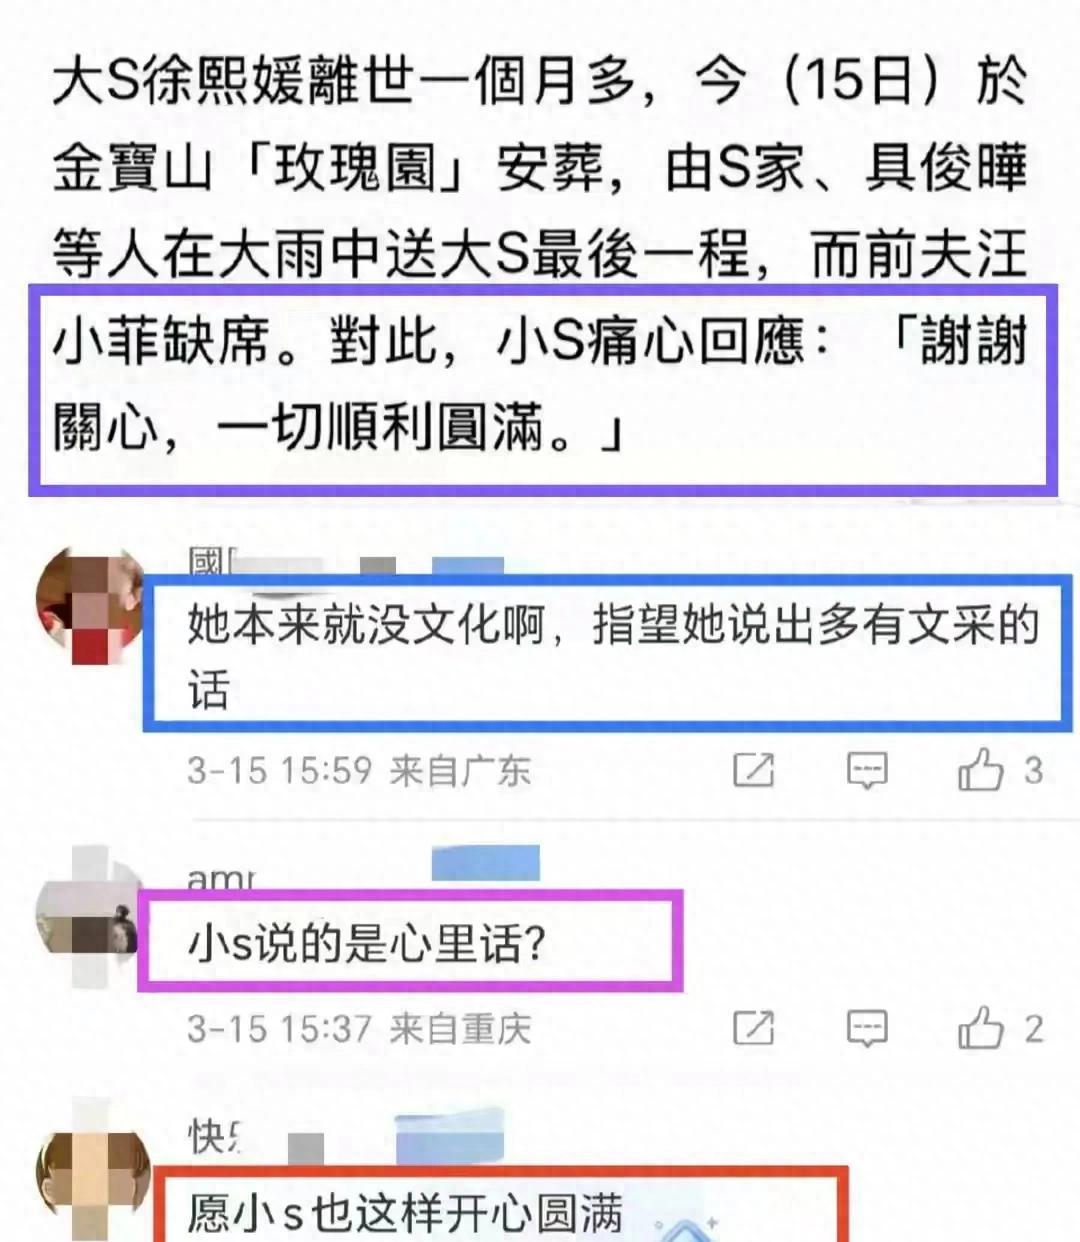This screenshot has width=1080, height=1242.
Task: Tap the like count 2
Action: tap(1033, 1028)
